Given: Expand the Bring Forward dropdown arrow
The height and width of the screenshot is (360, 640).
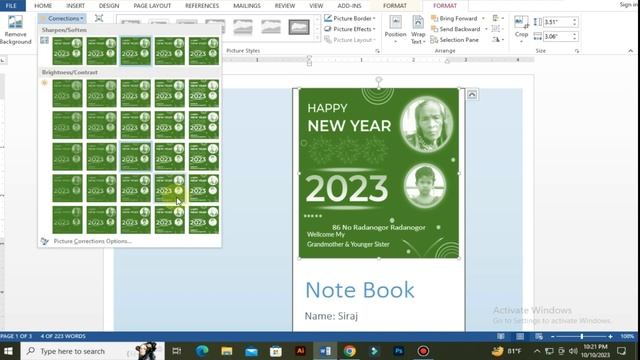Looking at the screenshot, I should click(483, 18).
